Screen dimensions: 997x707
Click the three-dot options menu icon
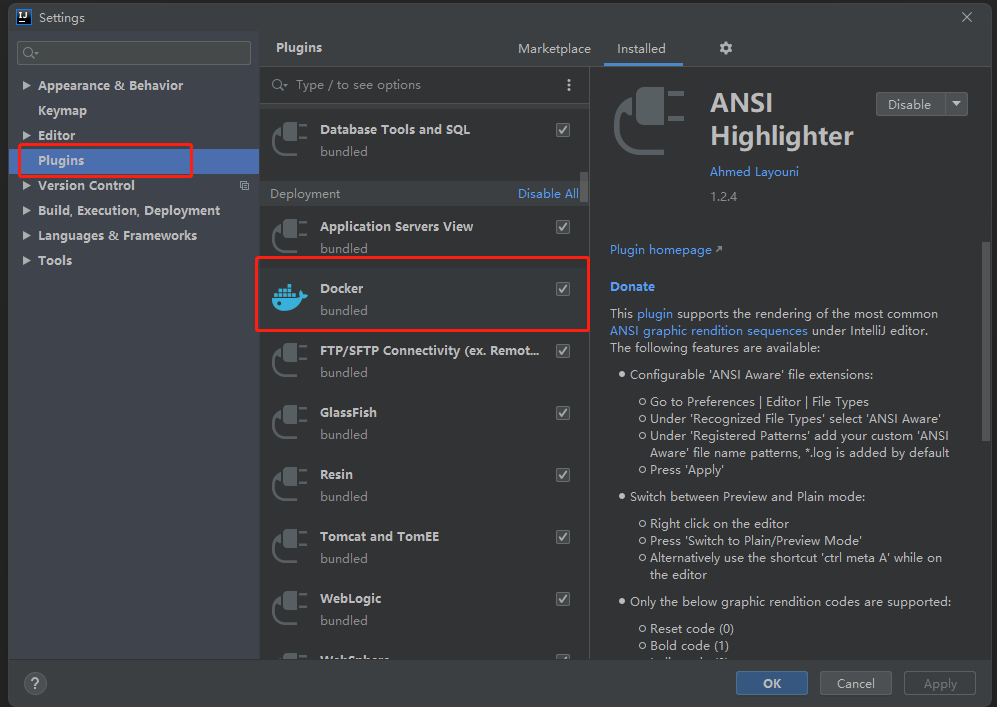pyautogui.click(x=569, y=85)
